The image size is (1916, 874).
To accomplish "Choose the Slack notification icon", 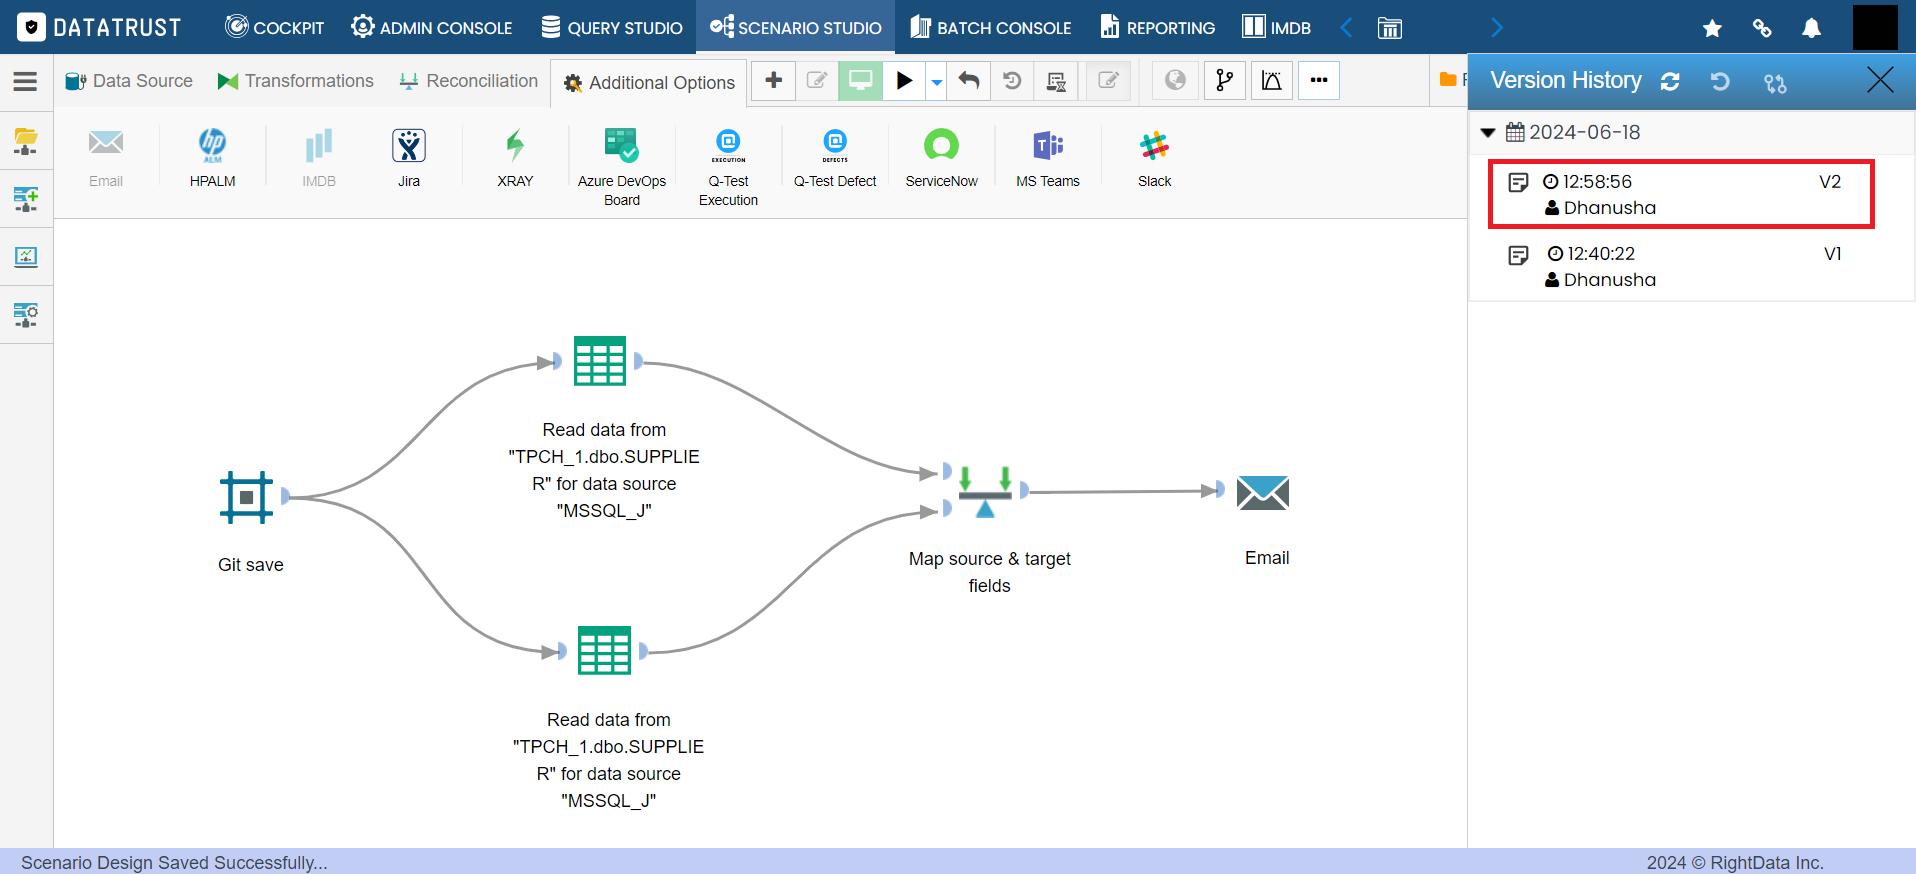I will pyautogui.click(x=1154, y=147).
